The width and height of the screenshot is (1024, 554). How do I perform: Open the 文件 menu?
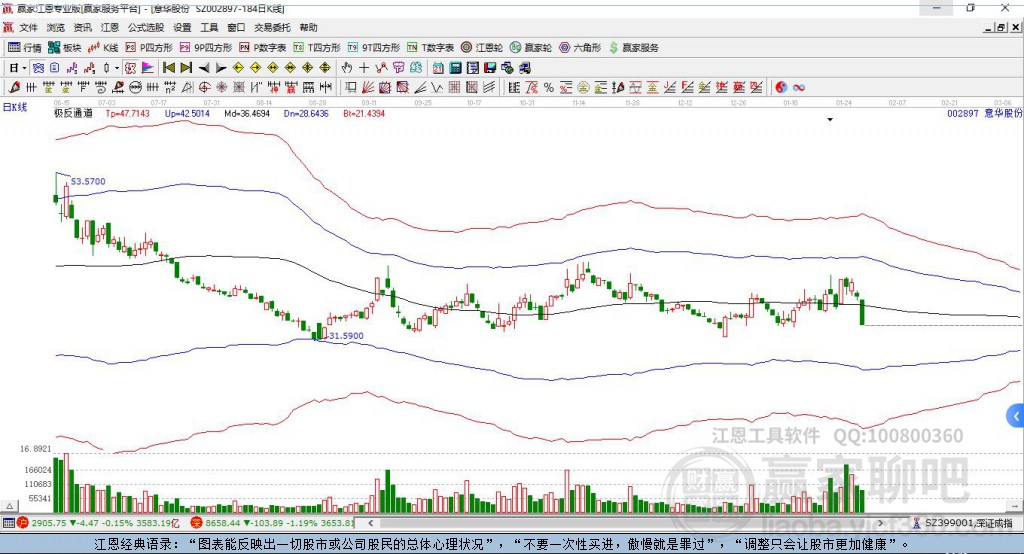[x=28, y=27]
